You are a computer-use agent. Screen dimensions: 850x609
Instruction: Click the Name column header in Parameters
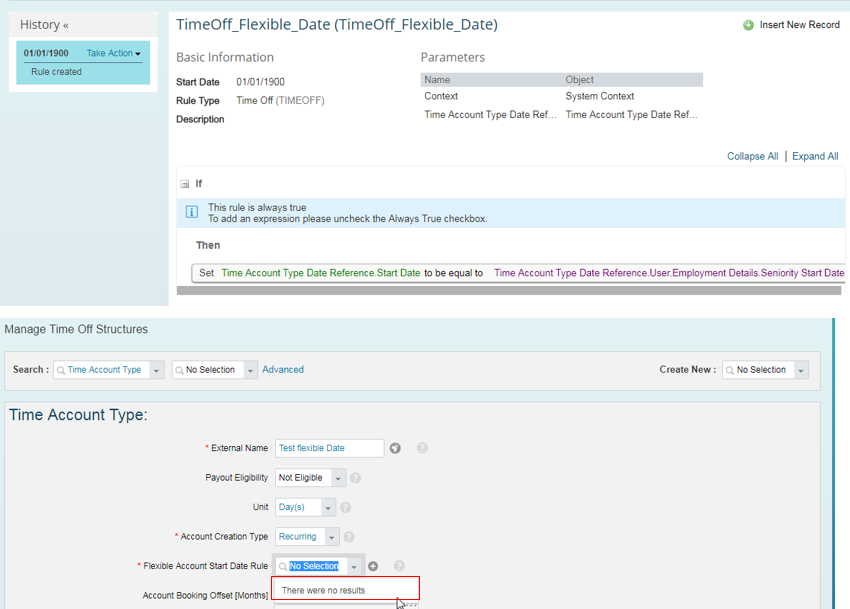click(x=437, y=80)
